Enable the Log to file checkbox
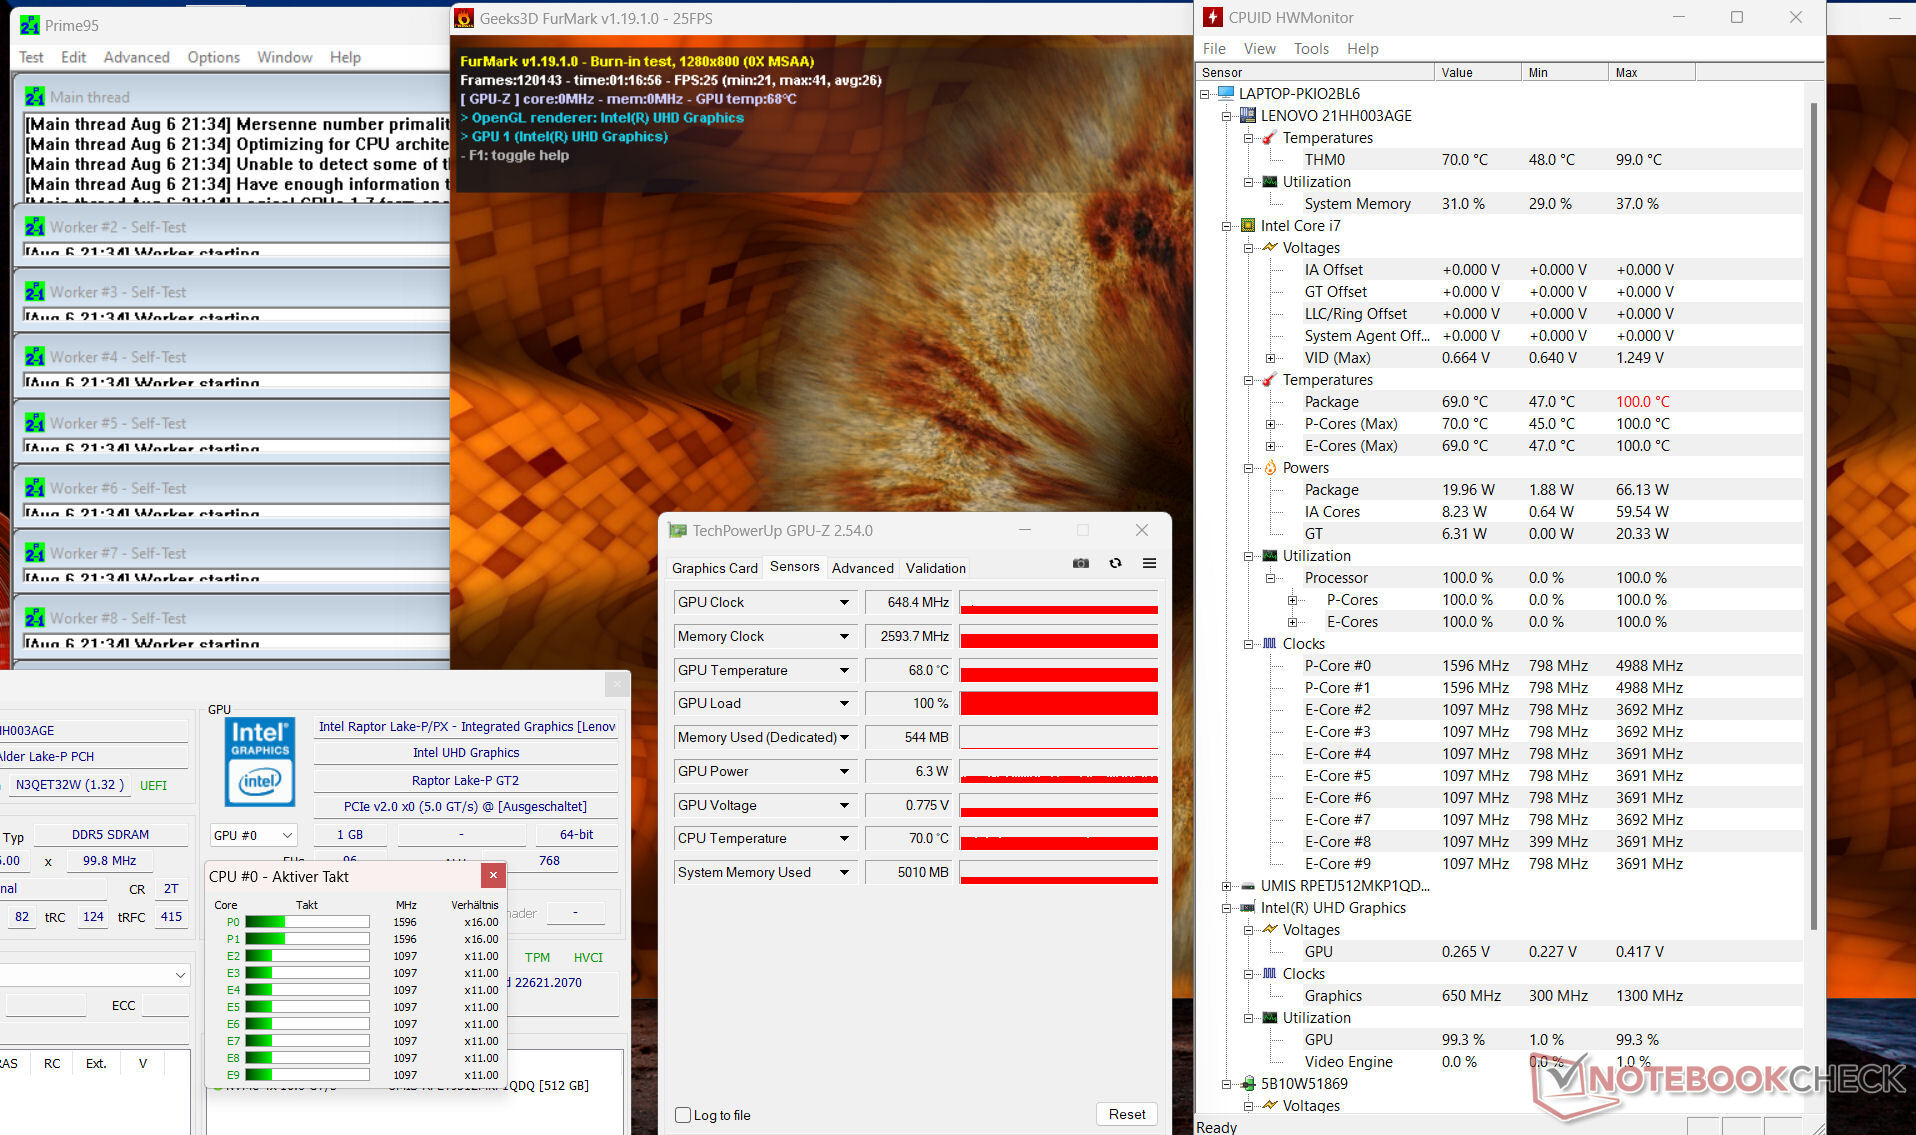Viewport: 1916px width, 1135px height. (683, 1115)
